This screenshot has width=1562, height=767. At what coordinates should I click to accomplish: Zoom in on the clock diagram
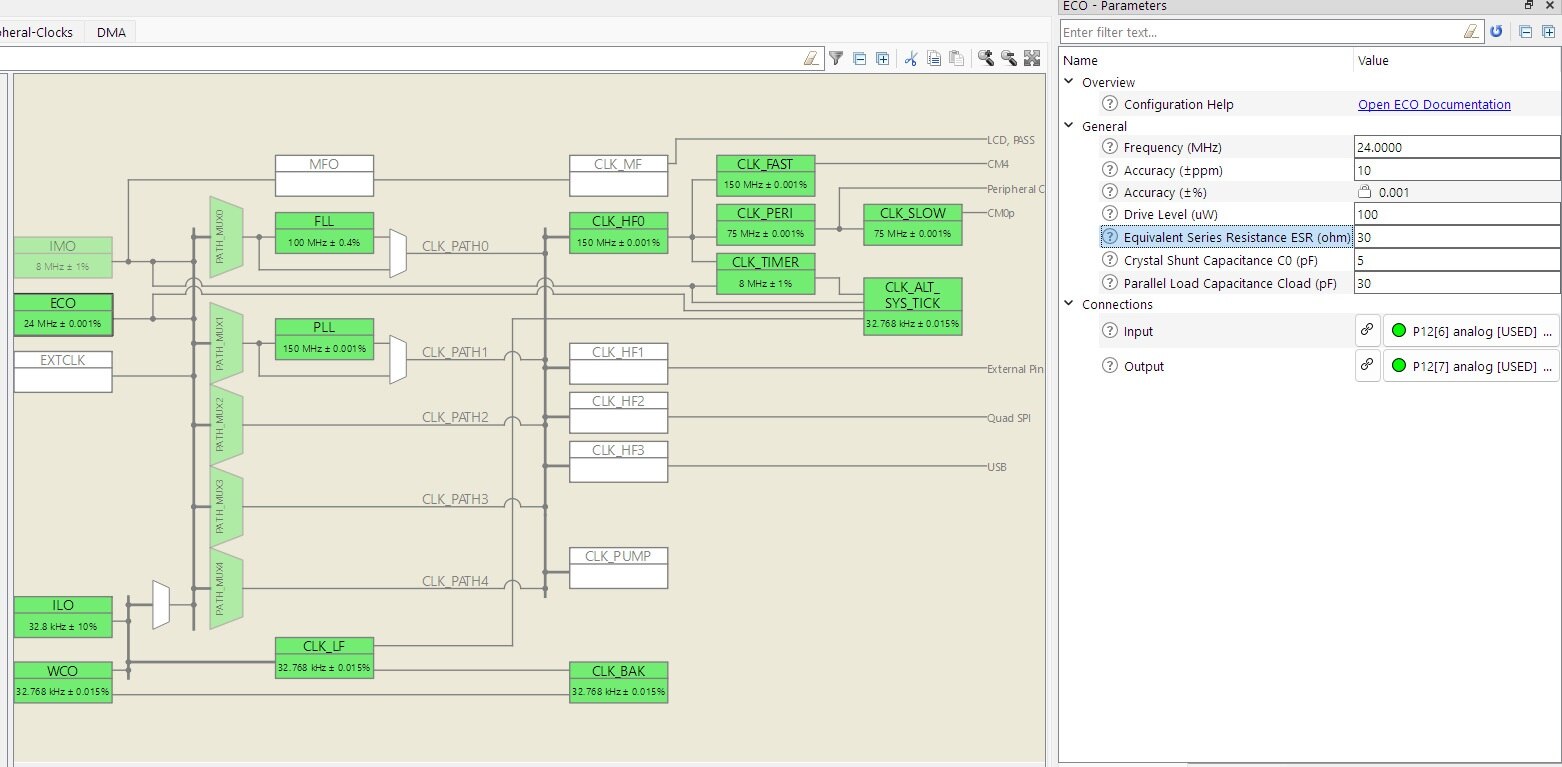(x=986, y=59)
